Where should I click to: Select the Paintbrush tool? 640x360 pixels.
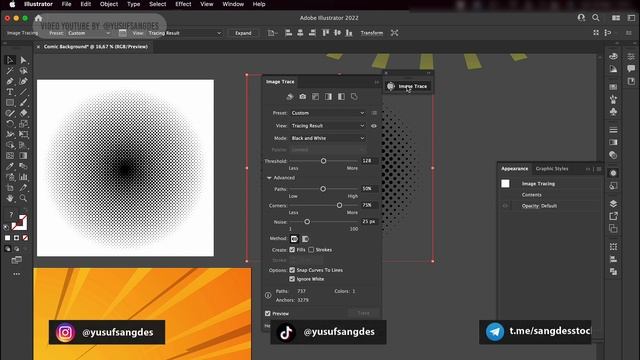24,102
